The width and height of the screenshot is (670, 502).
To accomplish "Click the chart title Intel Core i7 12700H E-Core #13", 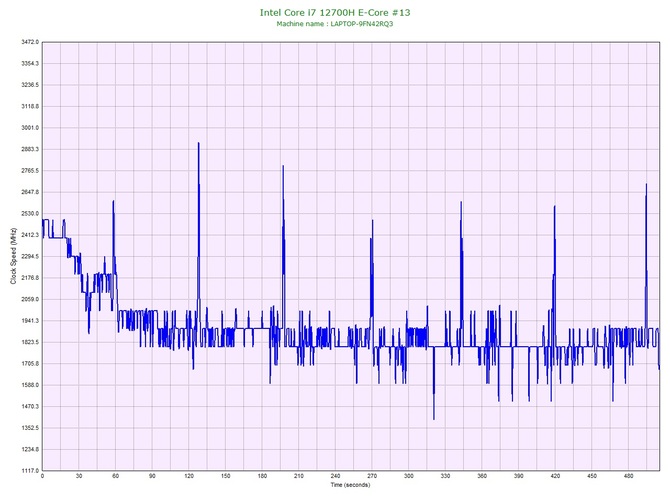I will (335, 12).
